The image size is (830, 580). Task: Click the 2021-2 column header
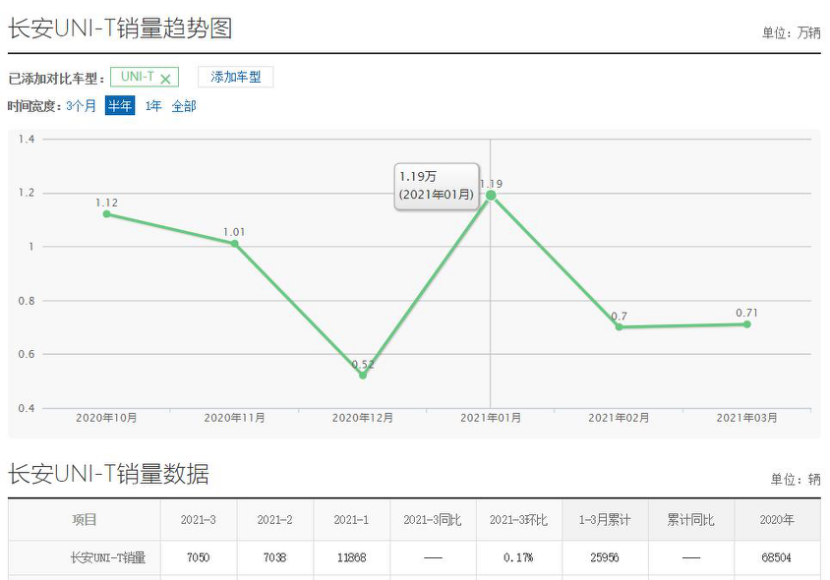pyautogui.click(x=275, y=520)
